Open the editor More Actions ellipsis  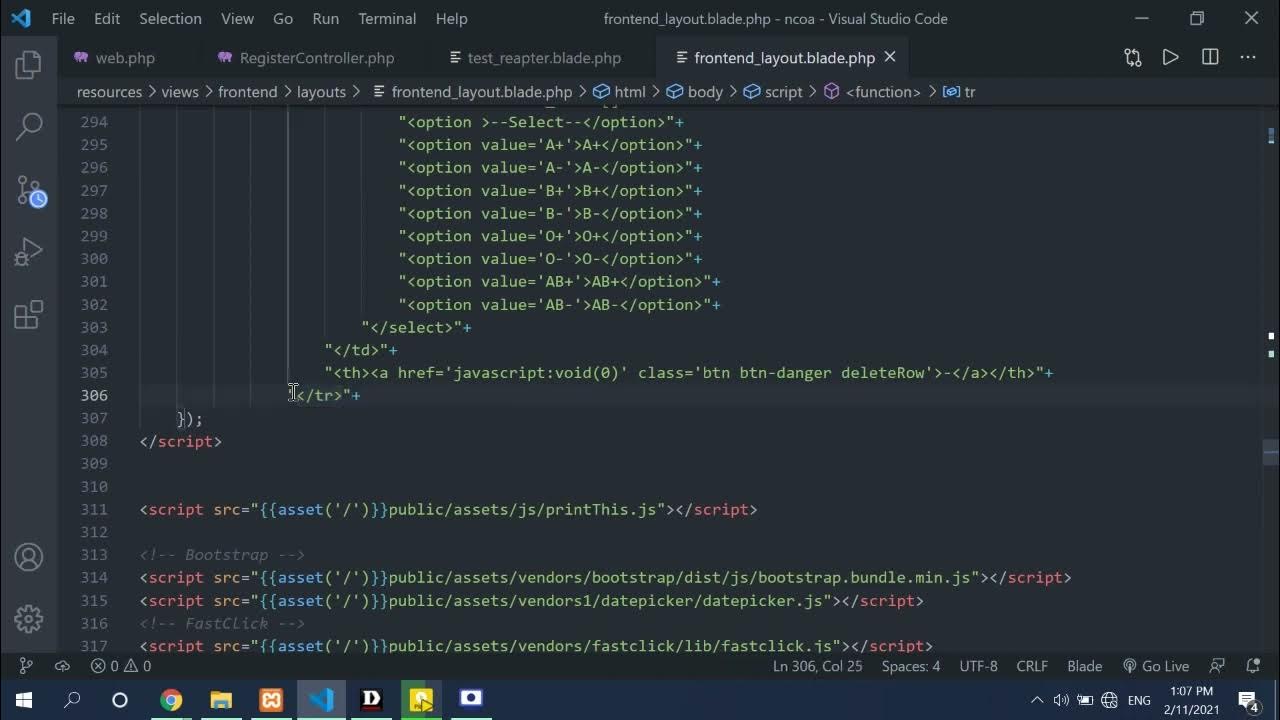[x=1248, y=58]
